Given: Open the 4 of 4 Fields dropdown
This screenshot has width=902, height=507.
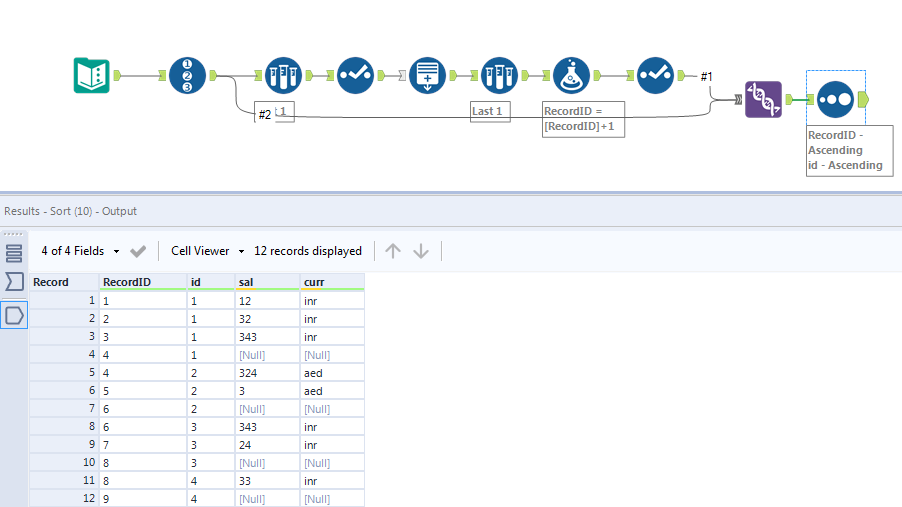Looking at the screenshot, I should pyautogui.click(x=80, y=251).
